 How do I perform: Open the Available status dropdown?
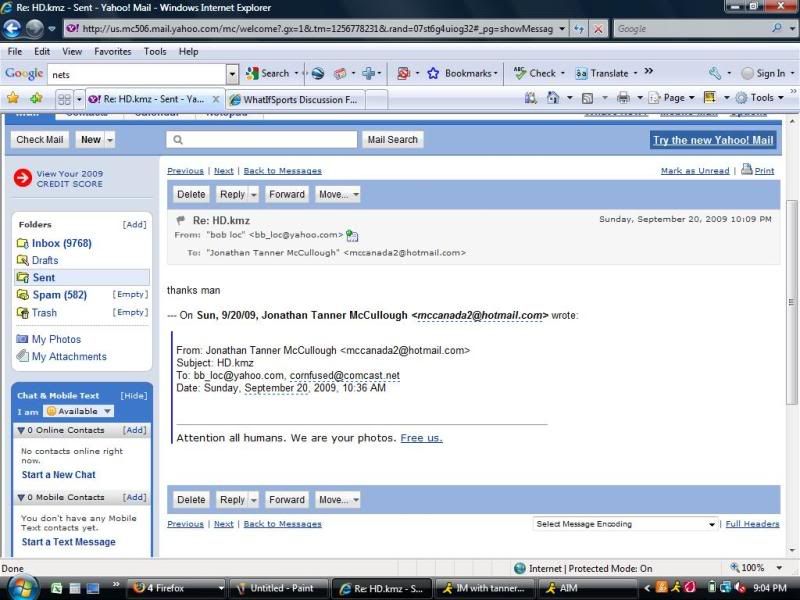(x=79, y=411)
